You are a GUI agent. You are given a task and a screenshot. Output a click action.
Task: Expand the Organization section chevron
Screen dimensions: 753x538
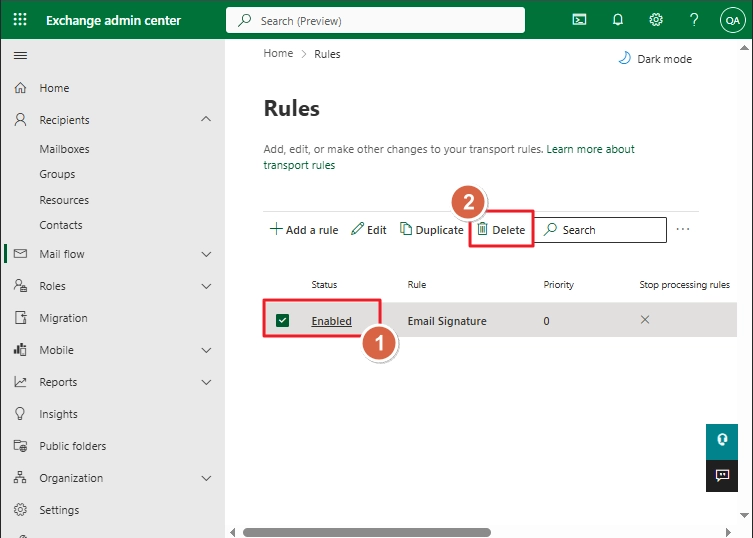(206, 478)
